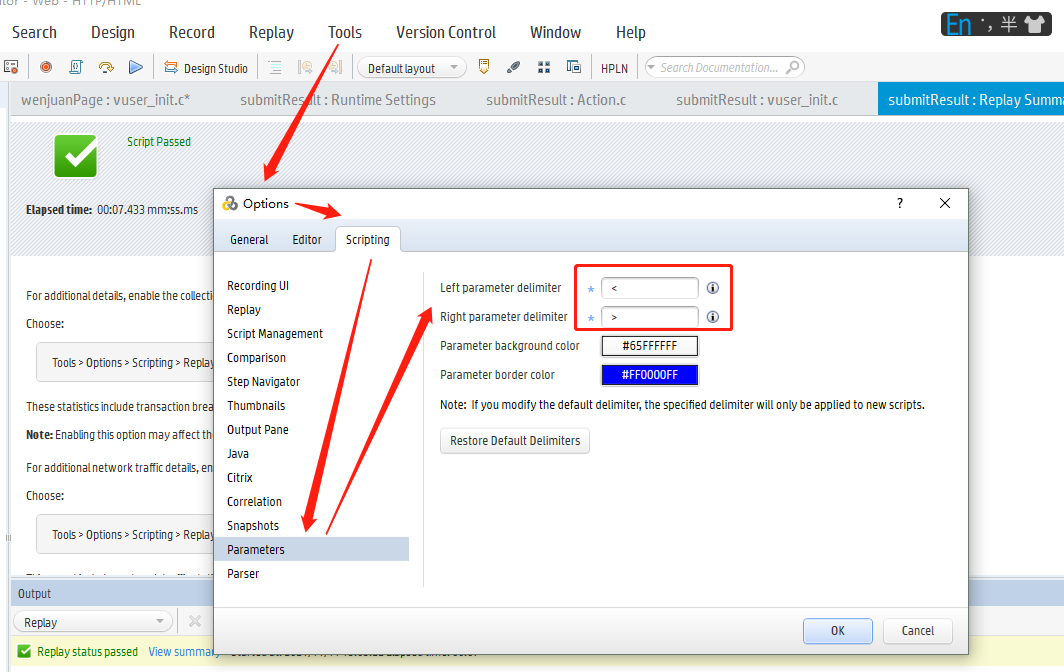Open the Version Control menu

tap(445, 32)
